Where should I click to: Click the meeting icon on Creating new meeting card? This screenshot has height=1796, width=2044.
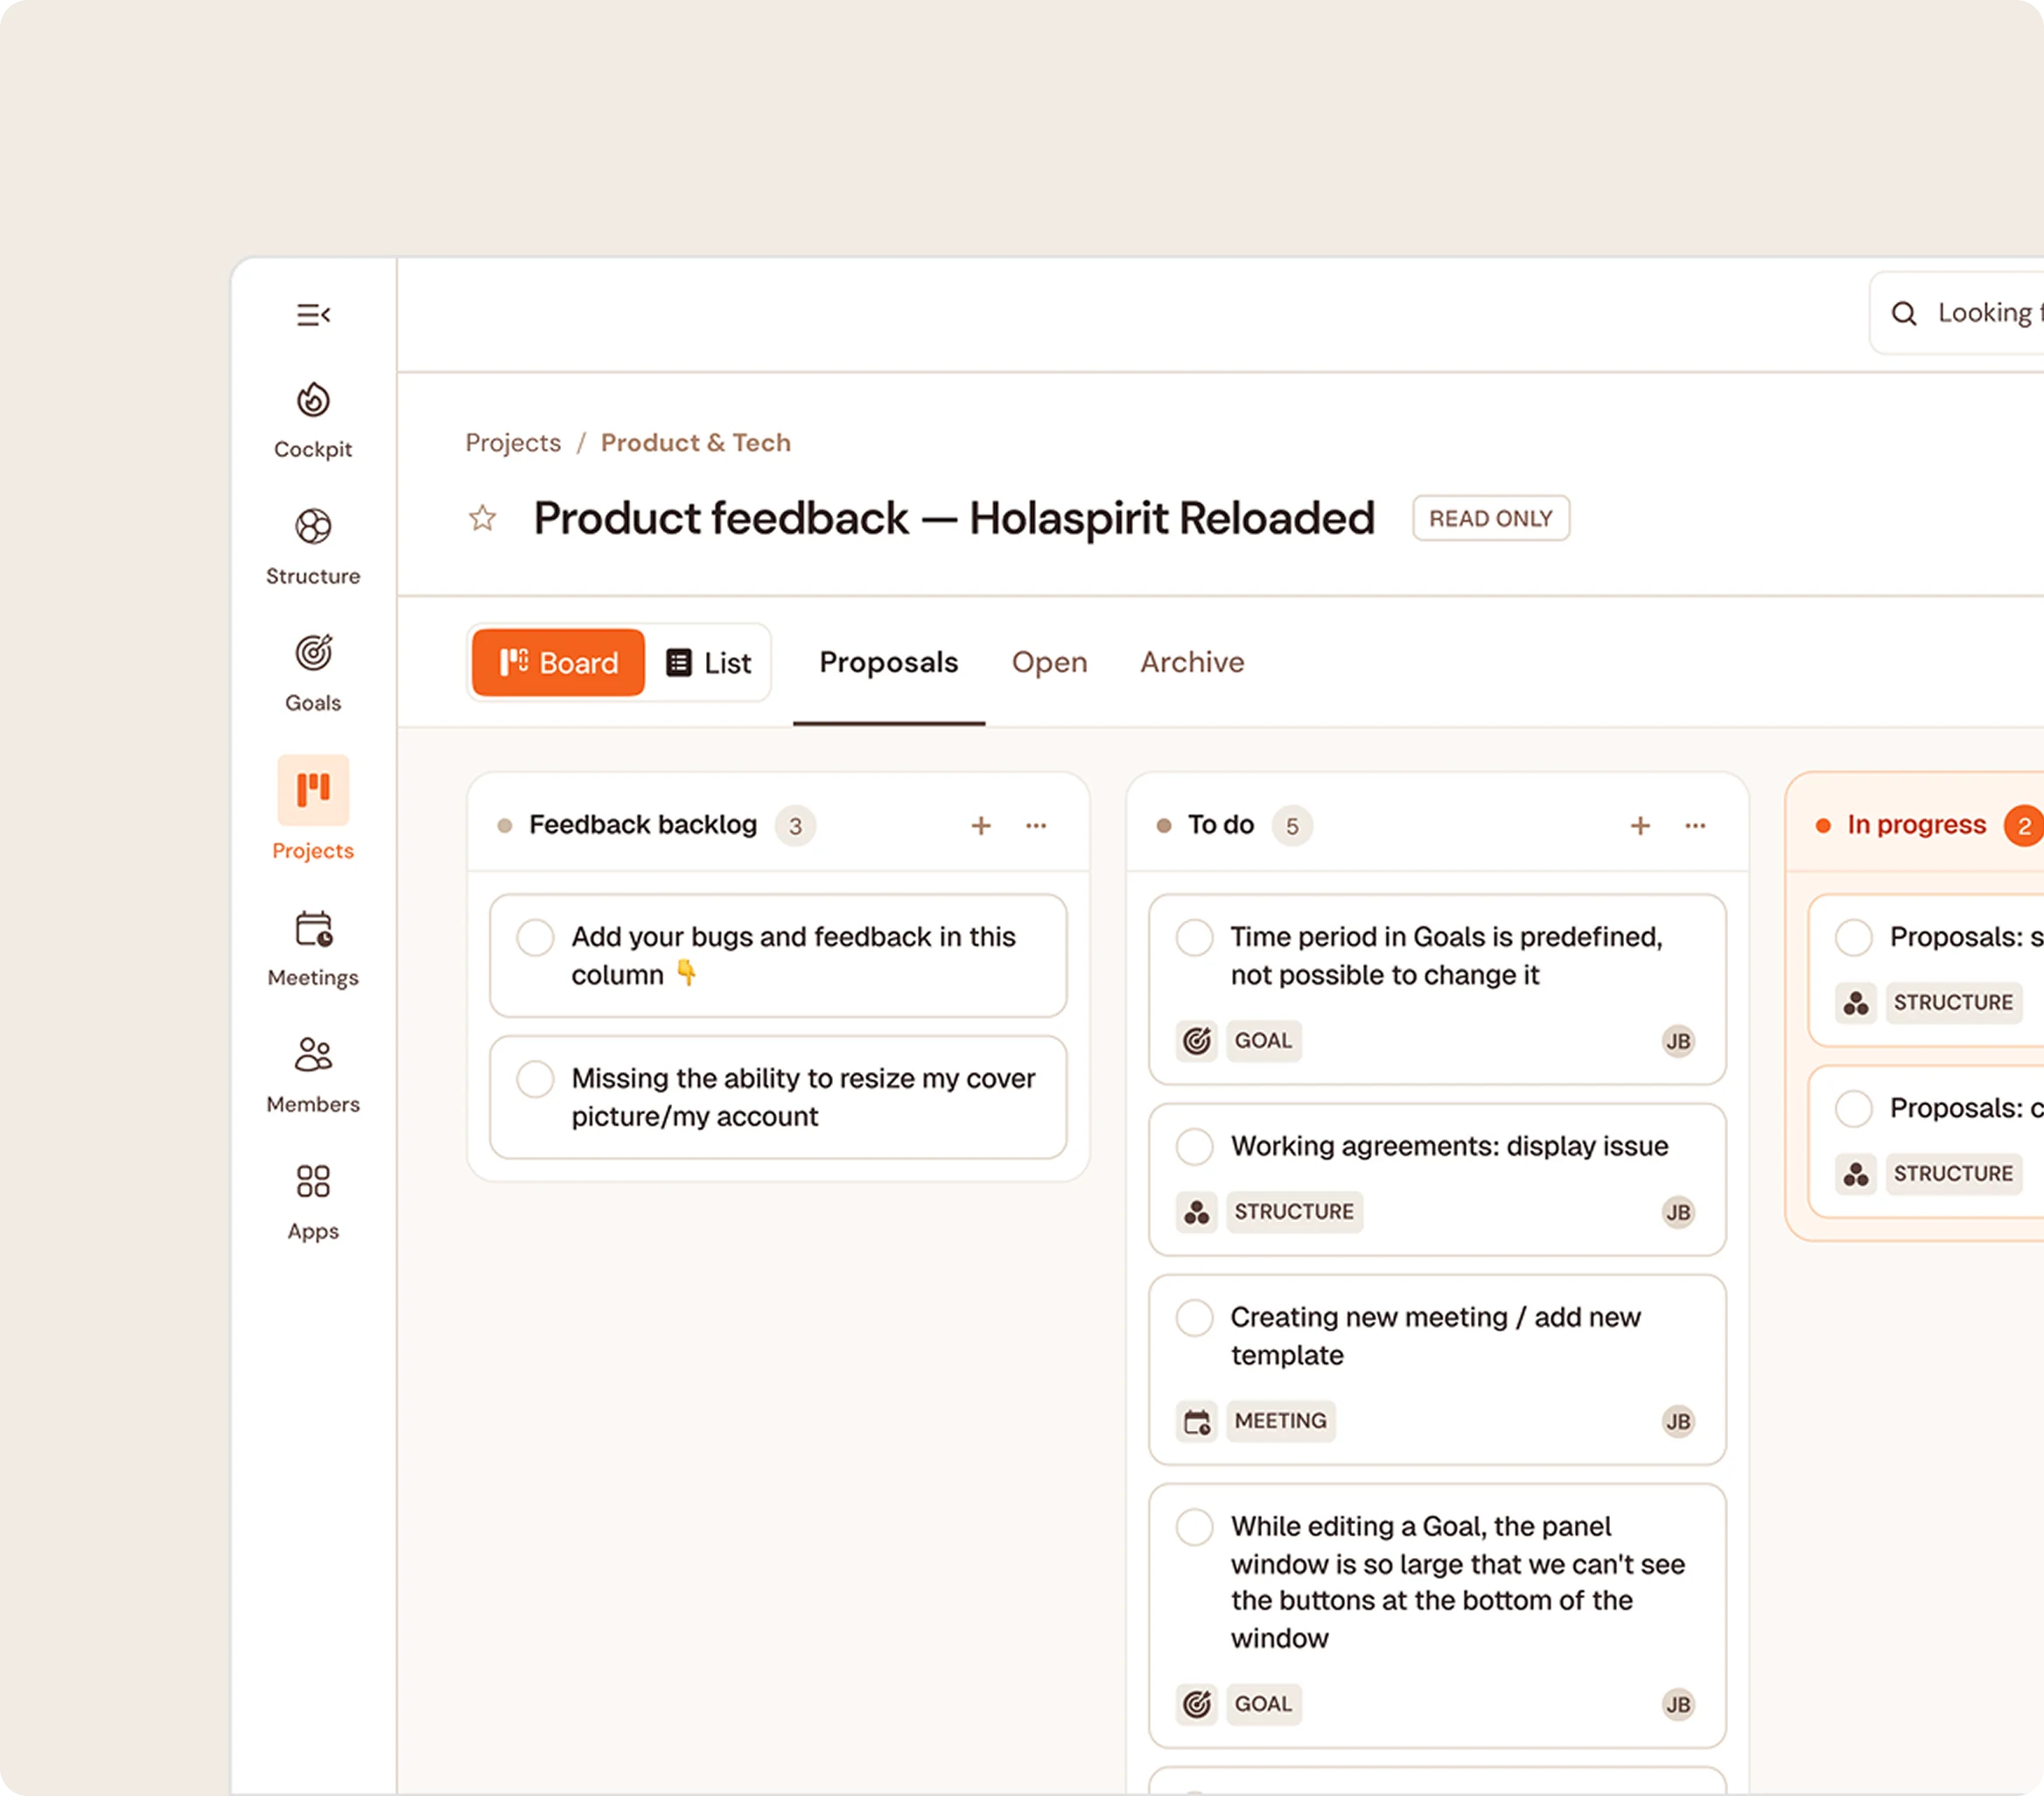coord(1197,1421)
